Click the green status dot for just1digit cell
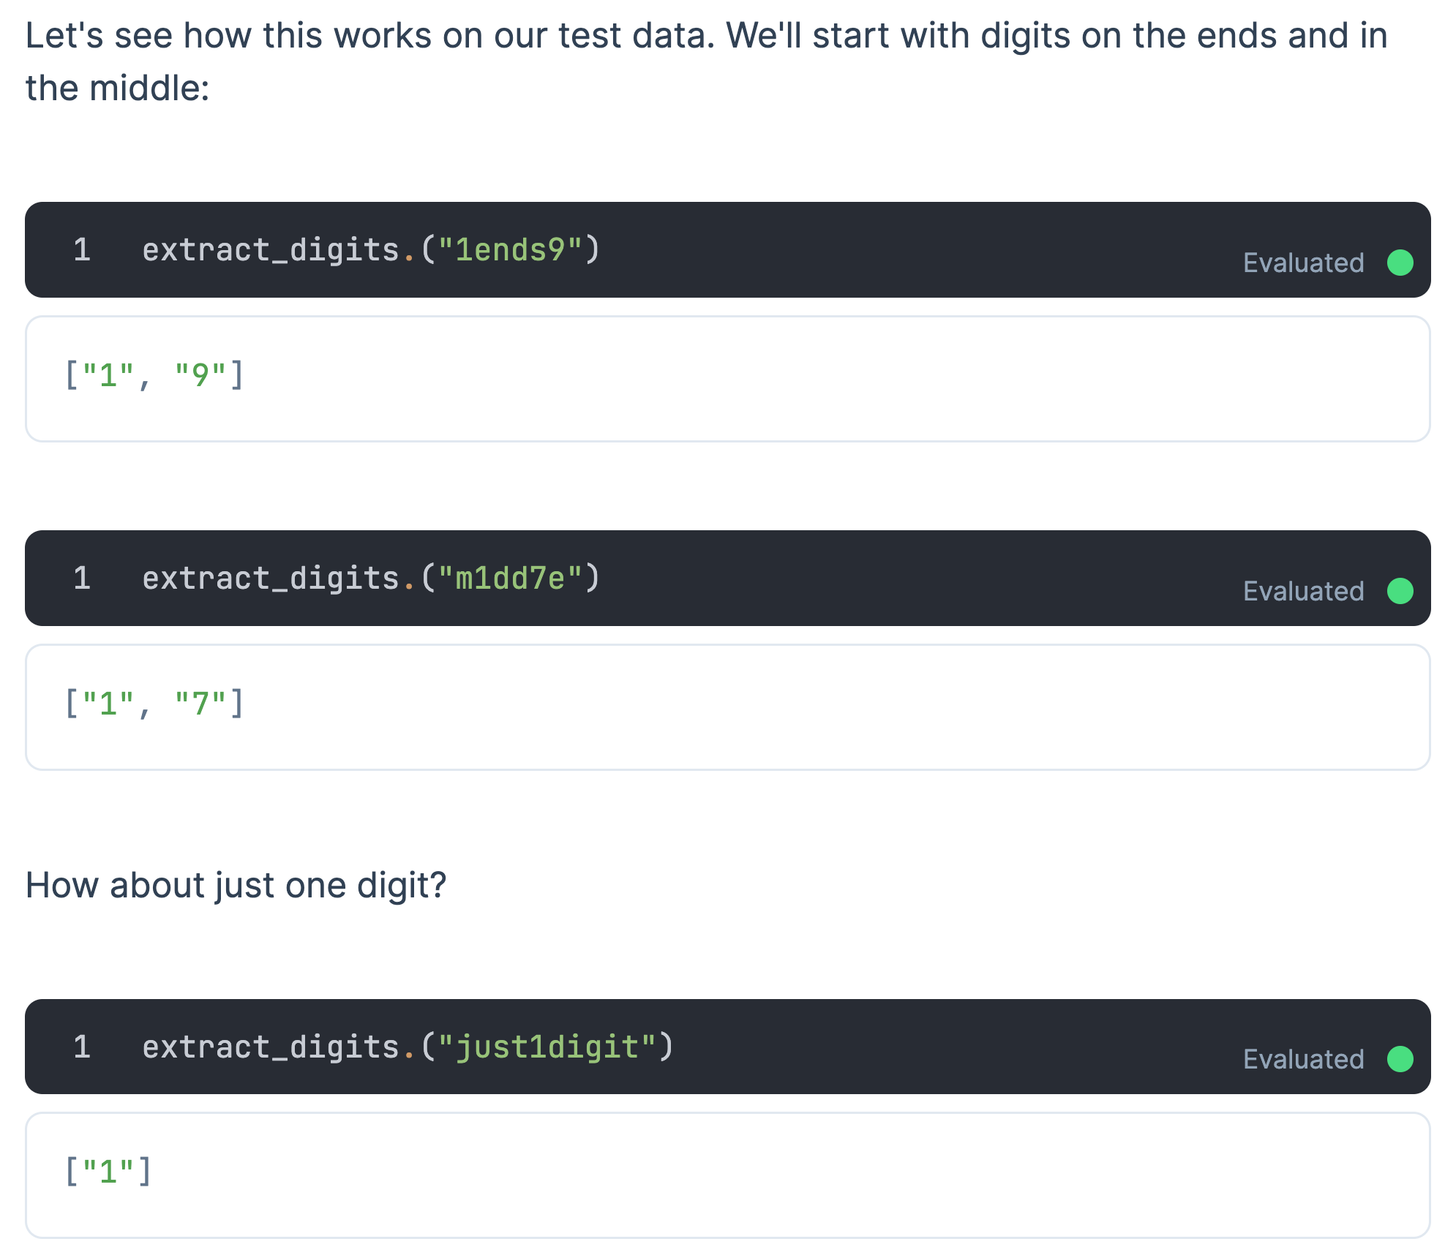Screen dimensions: 1445x1247 [x=1400, y=1059]
